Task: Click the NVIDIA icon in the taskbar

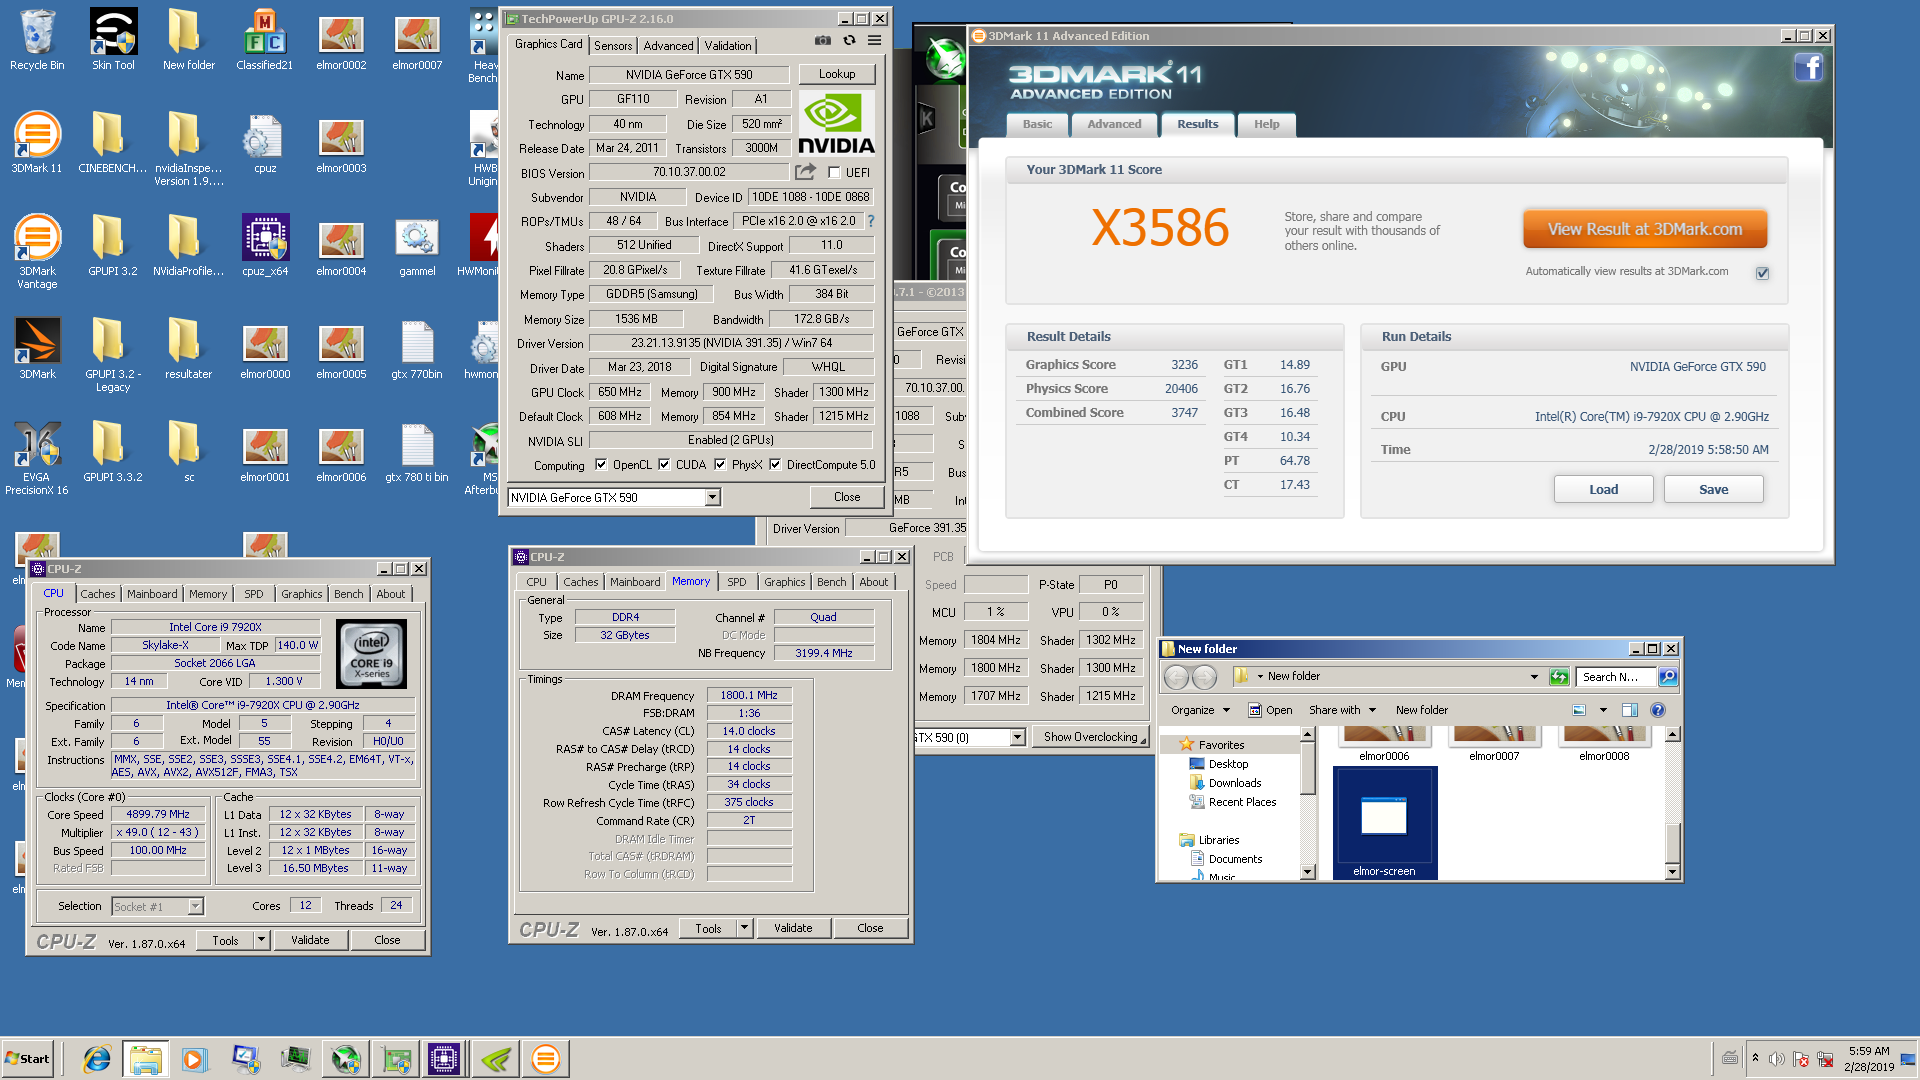Action: pyautogui.click(x=496, y=1059)
